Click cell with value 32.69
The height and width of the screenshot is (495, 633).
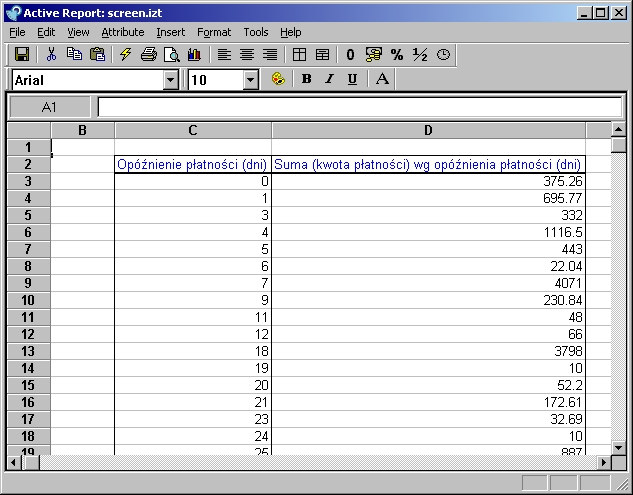428,419
